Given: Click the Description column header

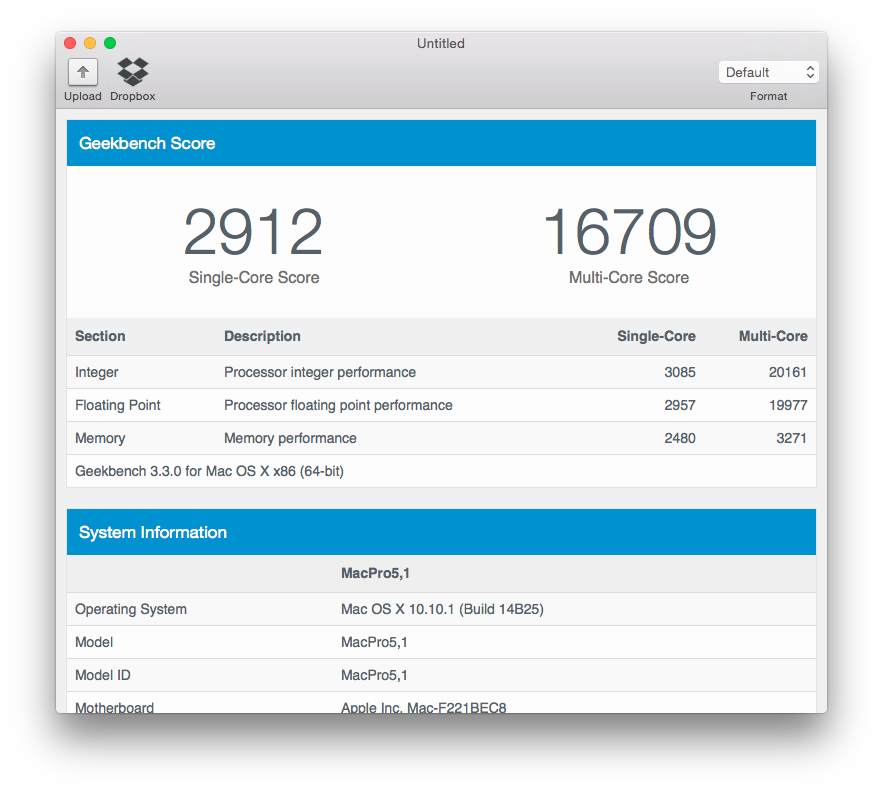Looking at the screenshot, I should point(262,336).
